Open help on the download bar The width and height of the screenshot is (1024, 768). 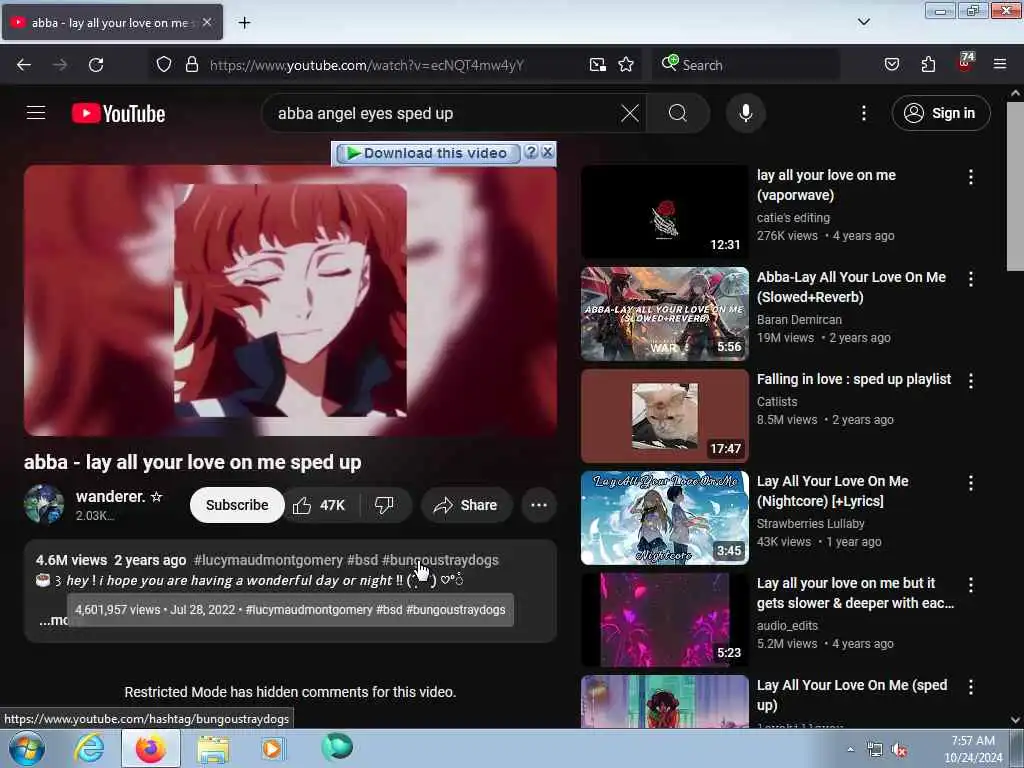coord(532,152)
